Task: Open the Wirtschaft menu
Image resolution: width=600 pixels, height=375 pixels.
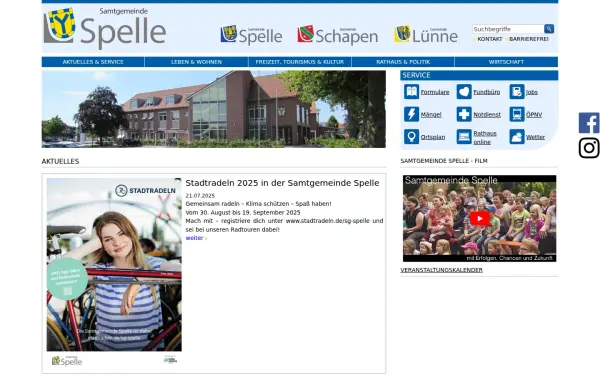Action: [506, 62]
